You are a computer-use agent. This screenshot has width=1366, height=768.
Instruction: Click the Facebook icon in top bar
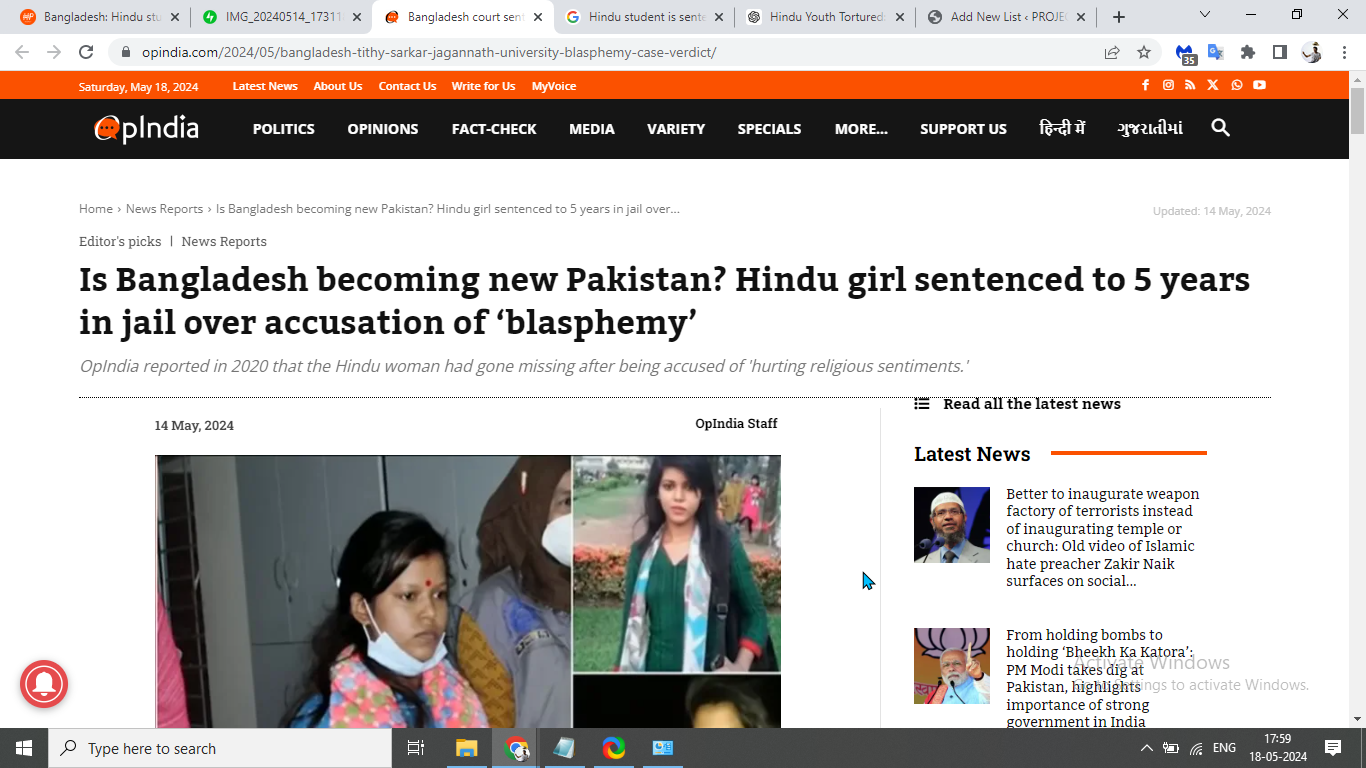point(1145,85)
